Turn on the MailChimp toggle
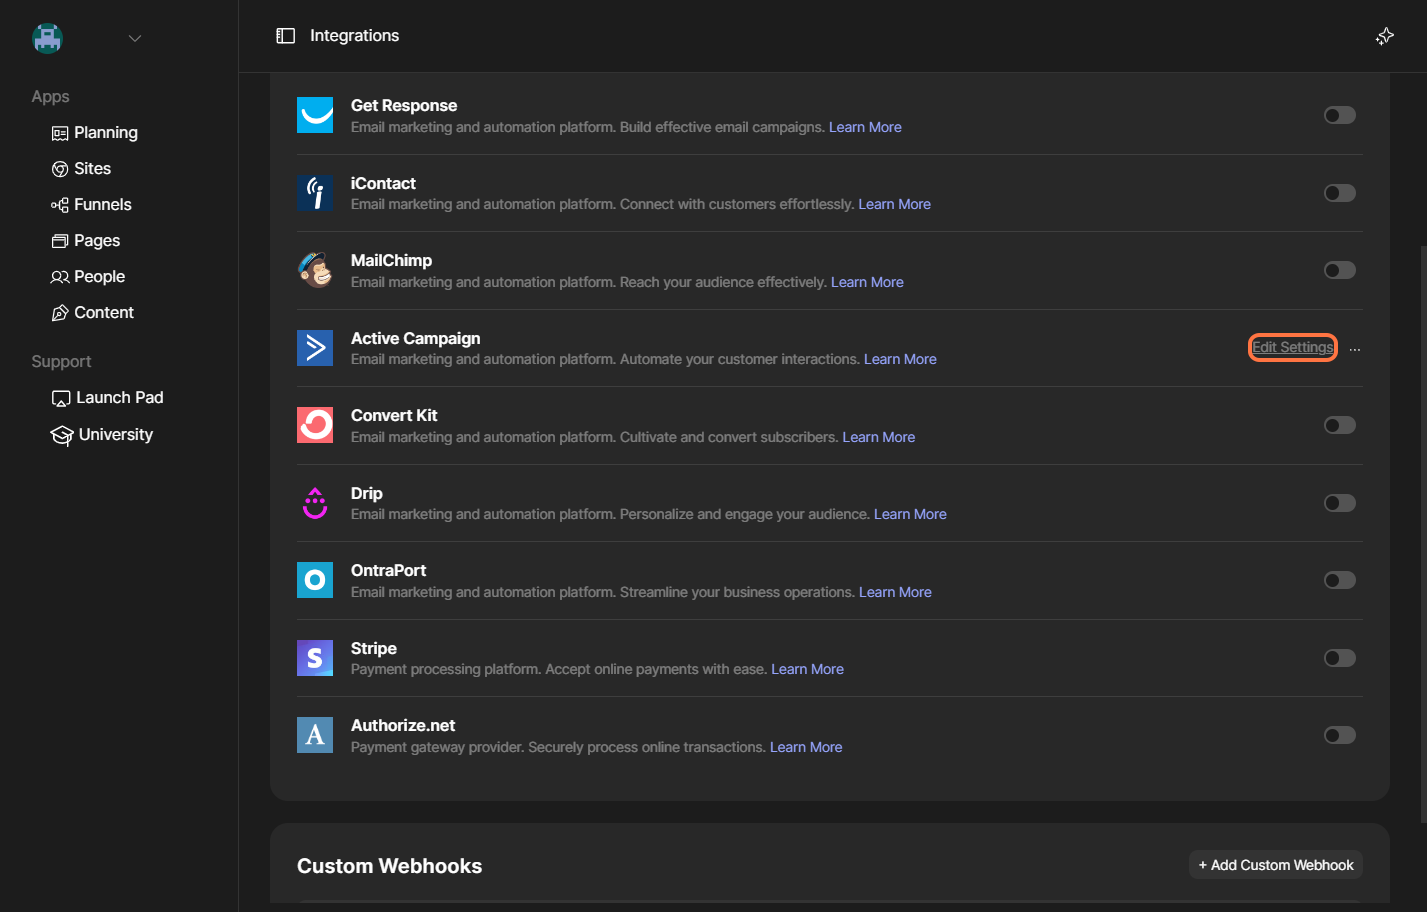 [1340, 270]
